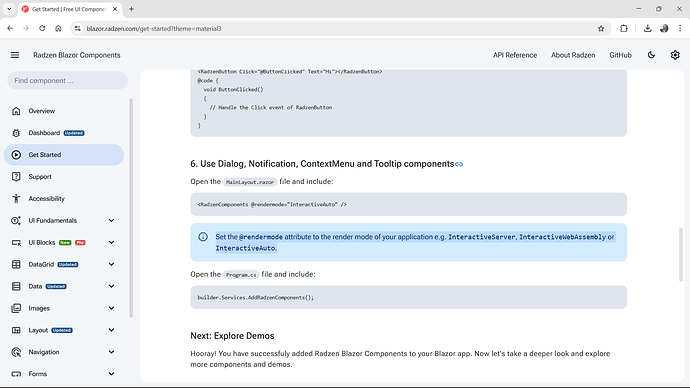Open the browser extensions puzzle icon
Viewport: 690px width, 388px height.
(x=624, y=29)
